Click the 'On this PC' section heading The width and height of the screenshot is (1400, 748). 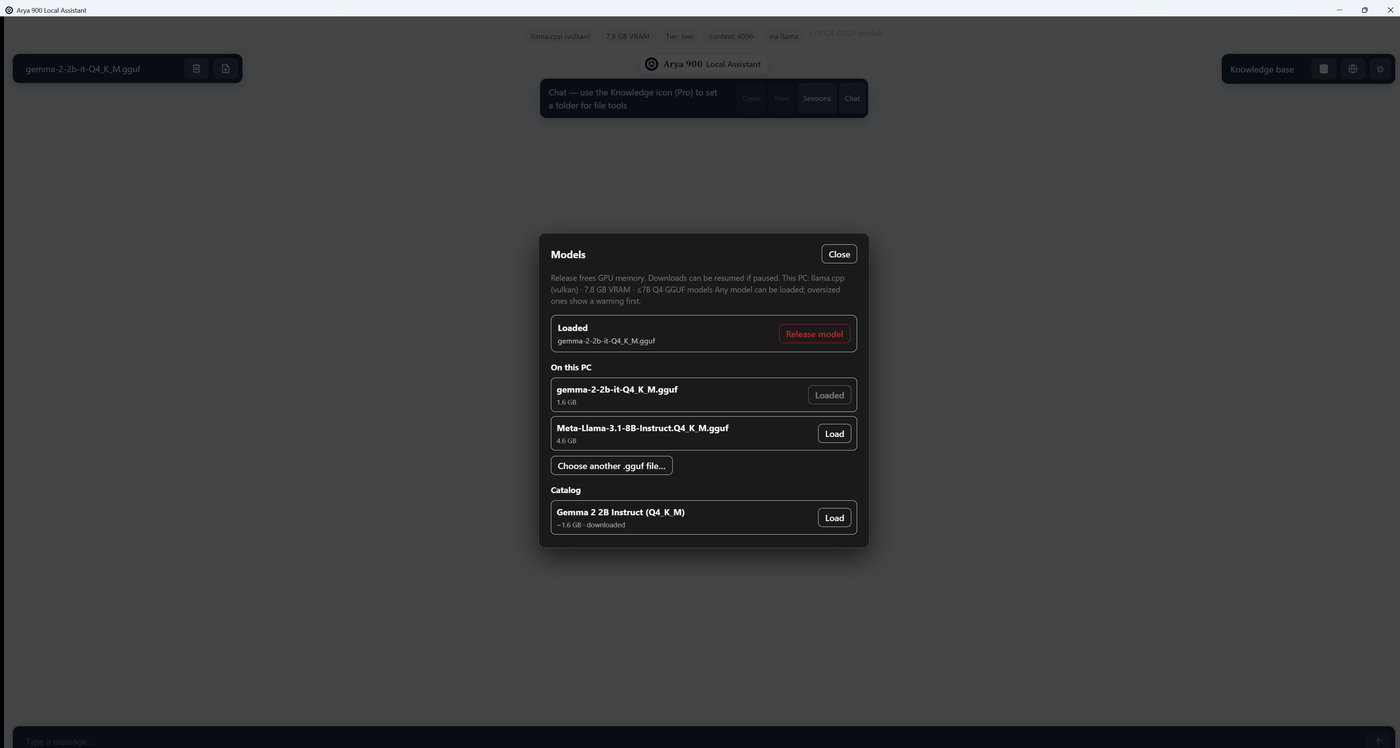[x=571, y=367]
